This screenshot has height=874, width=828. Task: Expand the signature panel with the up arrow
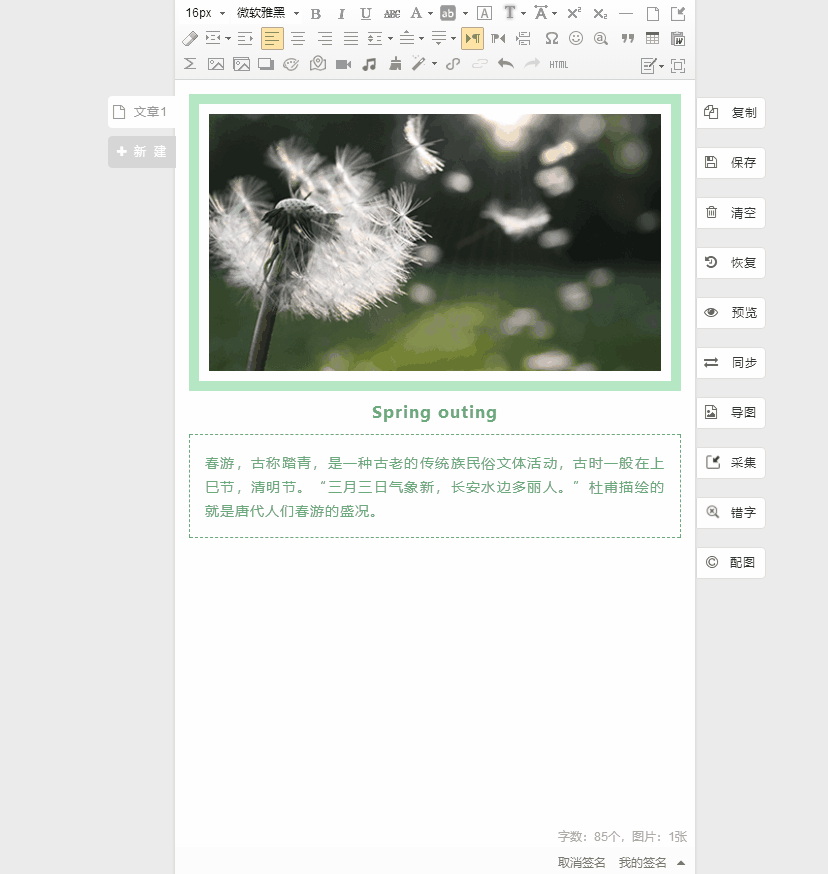click(681, 861)
